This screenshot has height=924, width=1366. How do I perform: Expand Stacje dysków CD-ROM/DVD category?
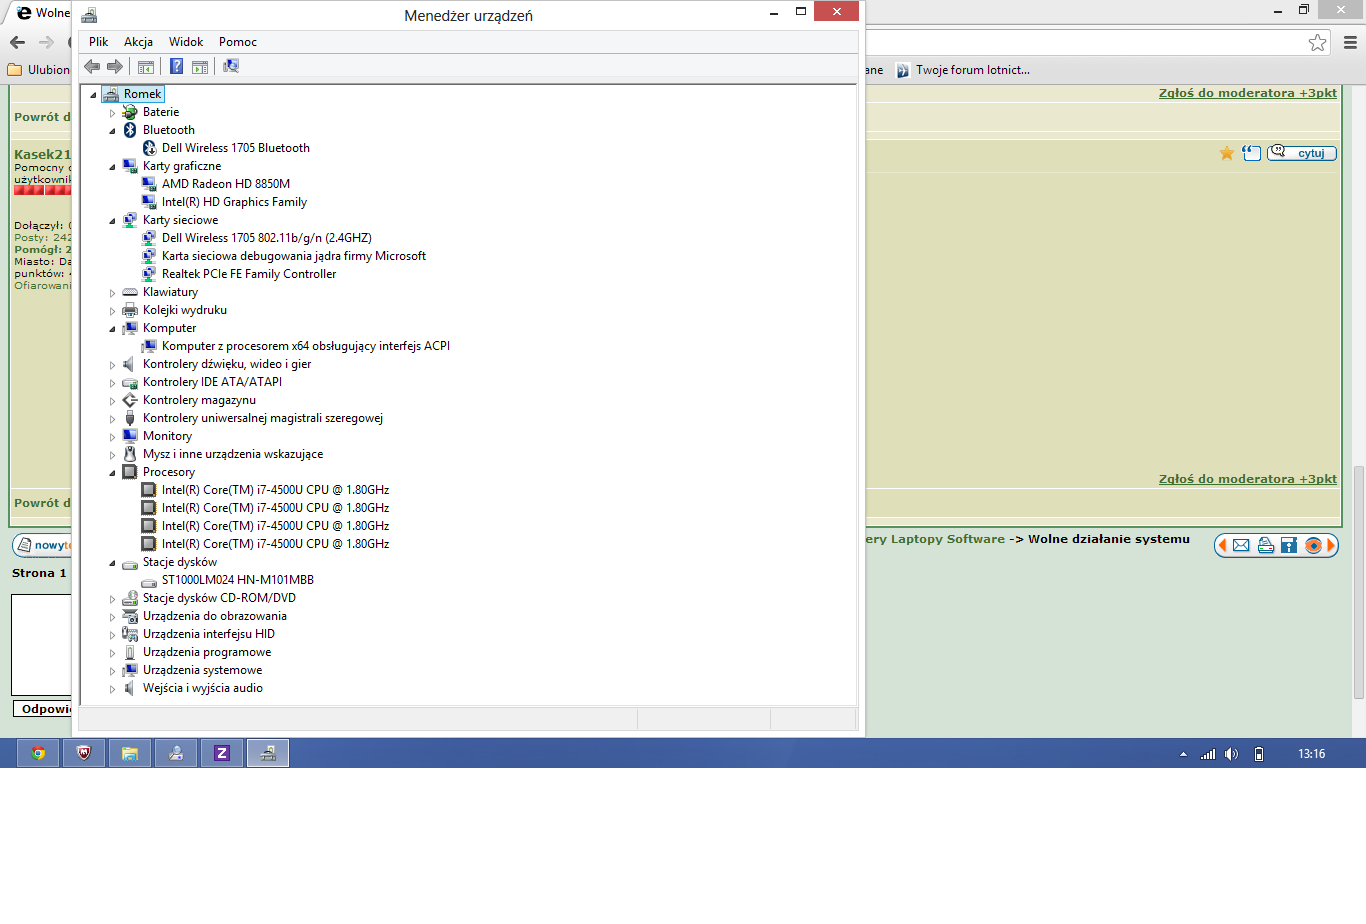click(113, 599)
